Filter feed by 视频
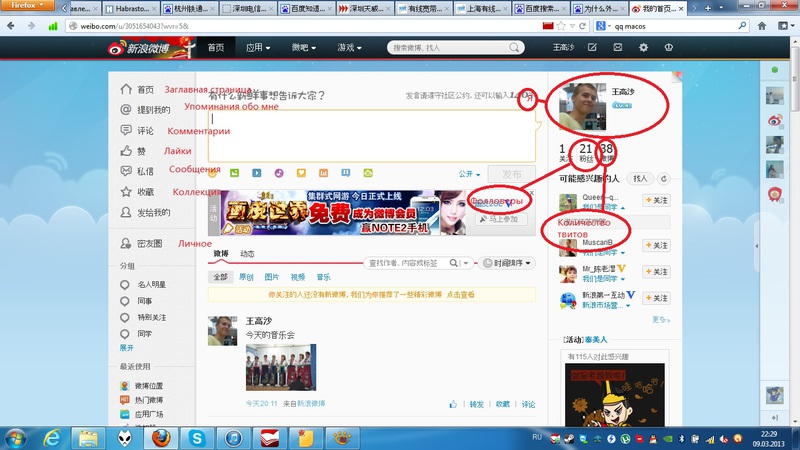 (x=297, y=277)
